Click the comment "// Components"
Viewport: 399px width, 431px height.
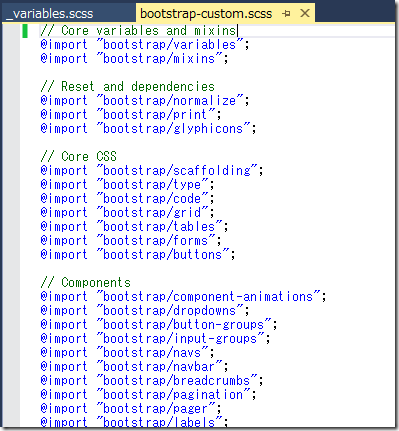85,283
